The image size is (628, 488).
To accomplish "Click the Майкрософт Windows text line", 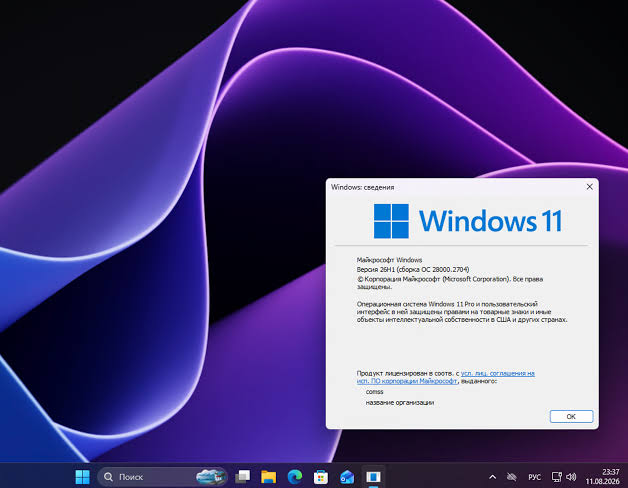I will pos(389,260).
